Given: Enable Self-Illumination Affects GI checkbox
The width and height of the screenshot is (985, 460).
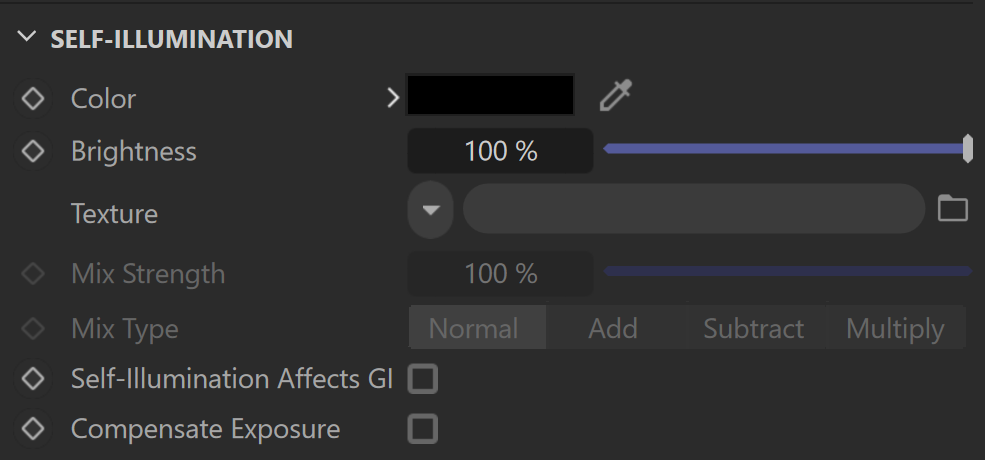Looking at the screenshot, I should [423, 379].
